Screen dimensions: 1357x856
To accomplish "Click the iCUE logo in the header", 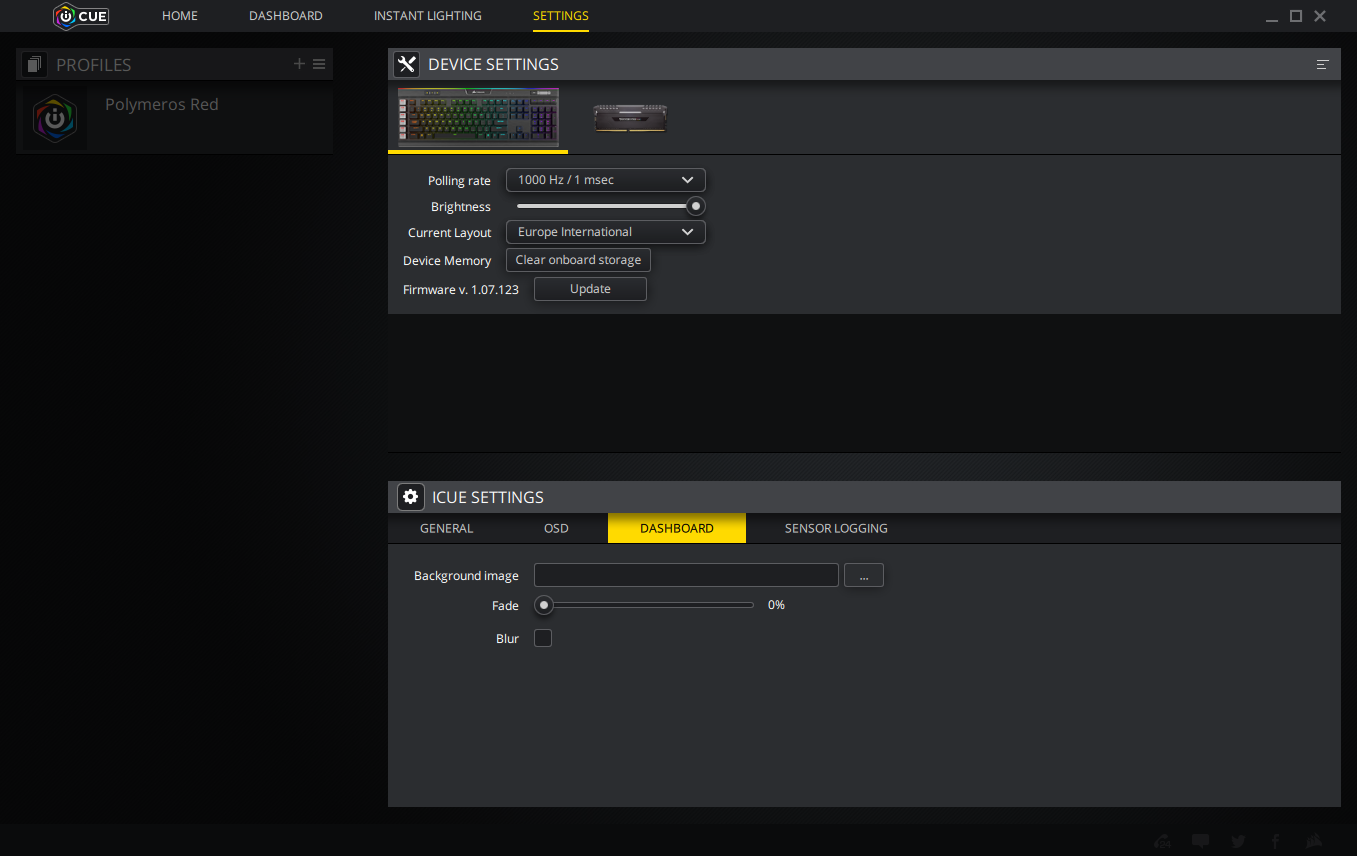I will (x=81, y=16).
